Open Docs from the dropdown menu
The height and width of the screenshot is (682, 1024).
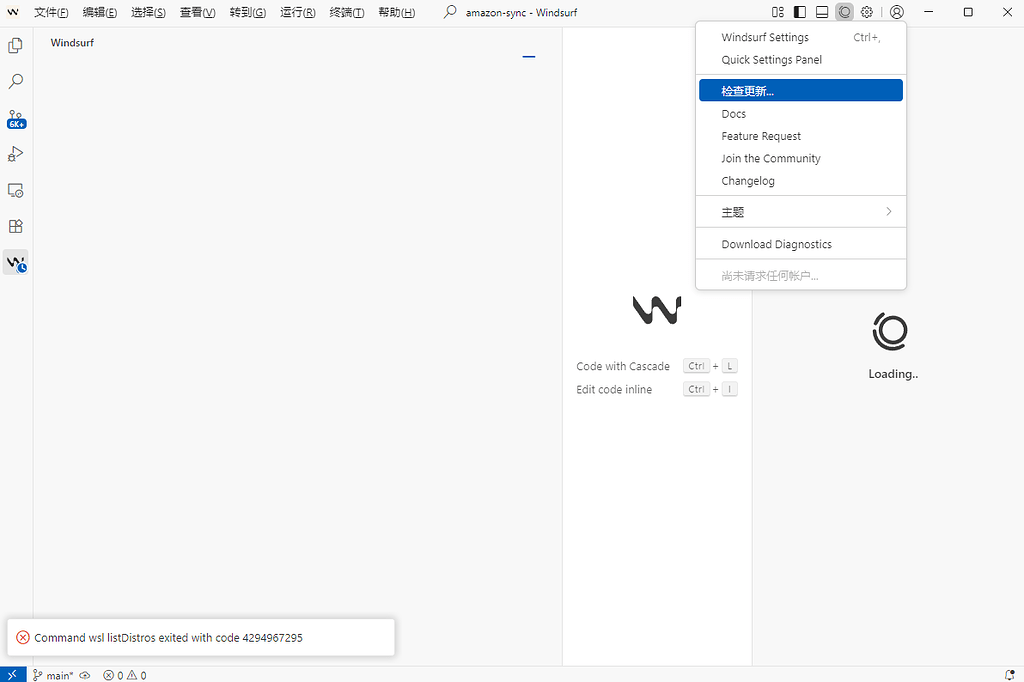coord(801,114)
